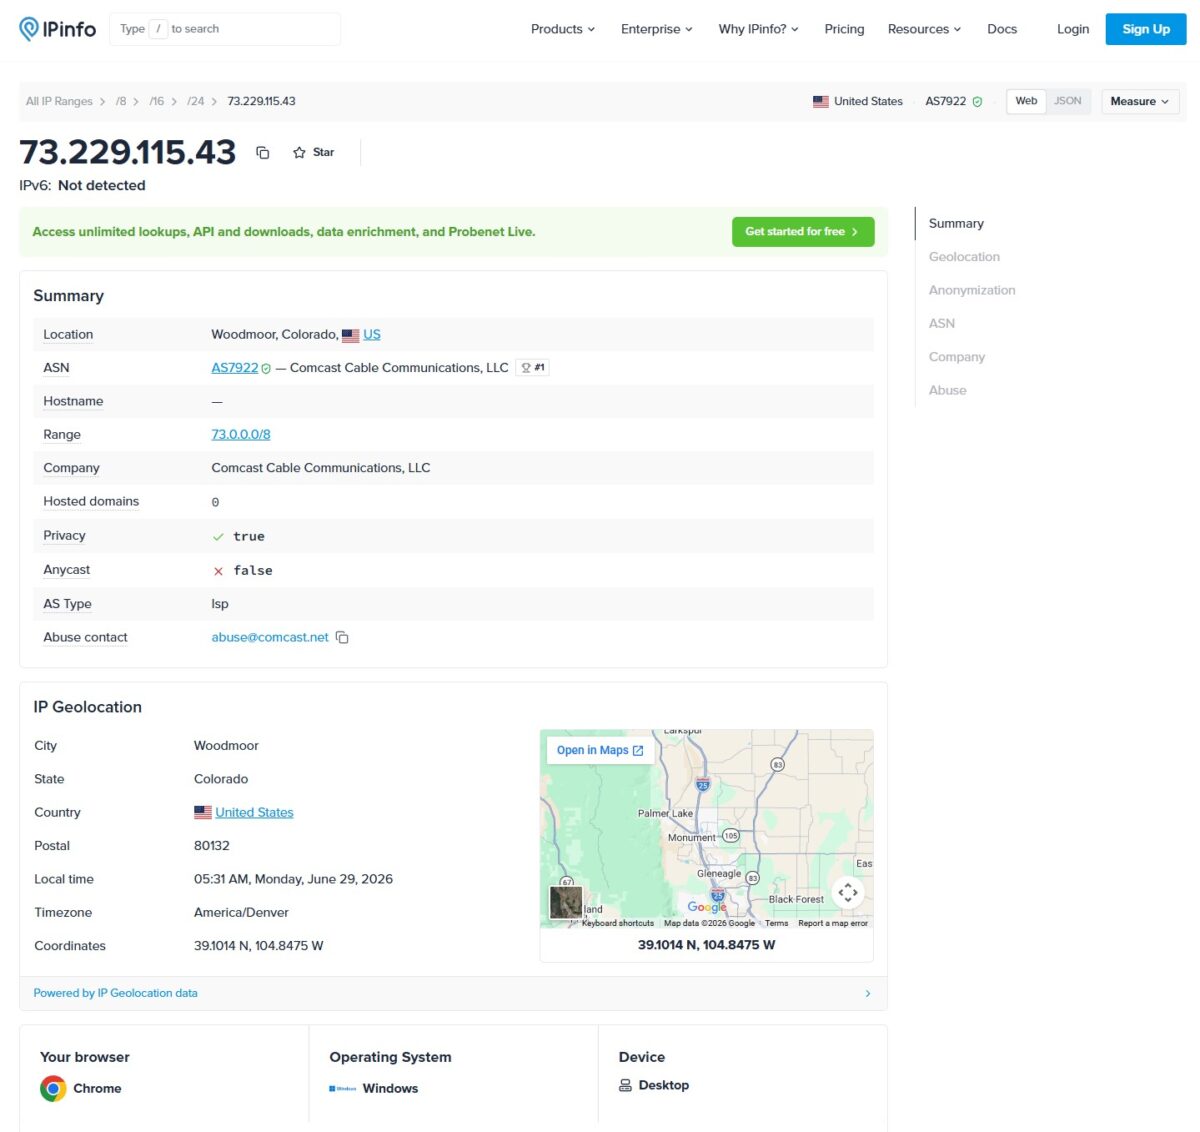Click the Desktop device icon

[625, 1086]
